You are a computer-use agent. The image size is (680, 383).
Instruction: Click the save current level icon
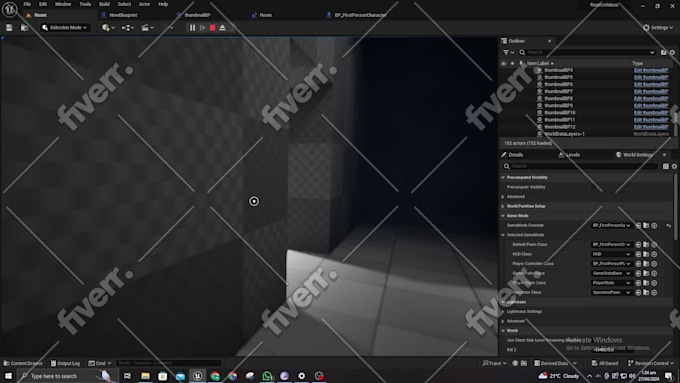[x=9, y=28]
